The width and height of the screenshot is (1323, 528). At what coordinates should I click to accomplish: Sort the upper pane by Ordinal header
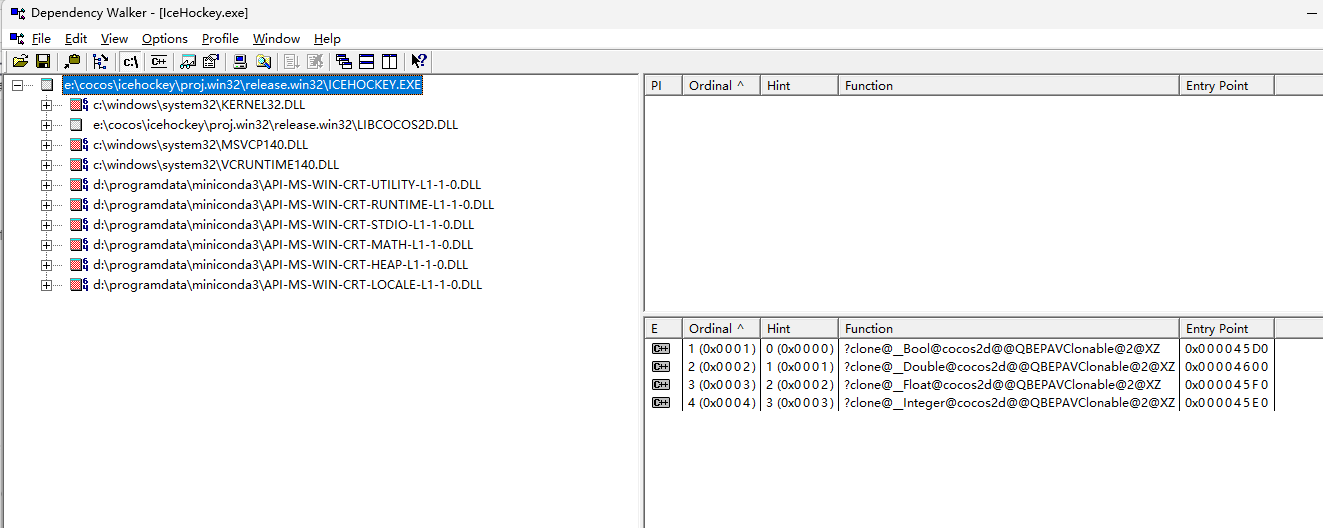point(720,86)
